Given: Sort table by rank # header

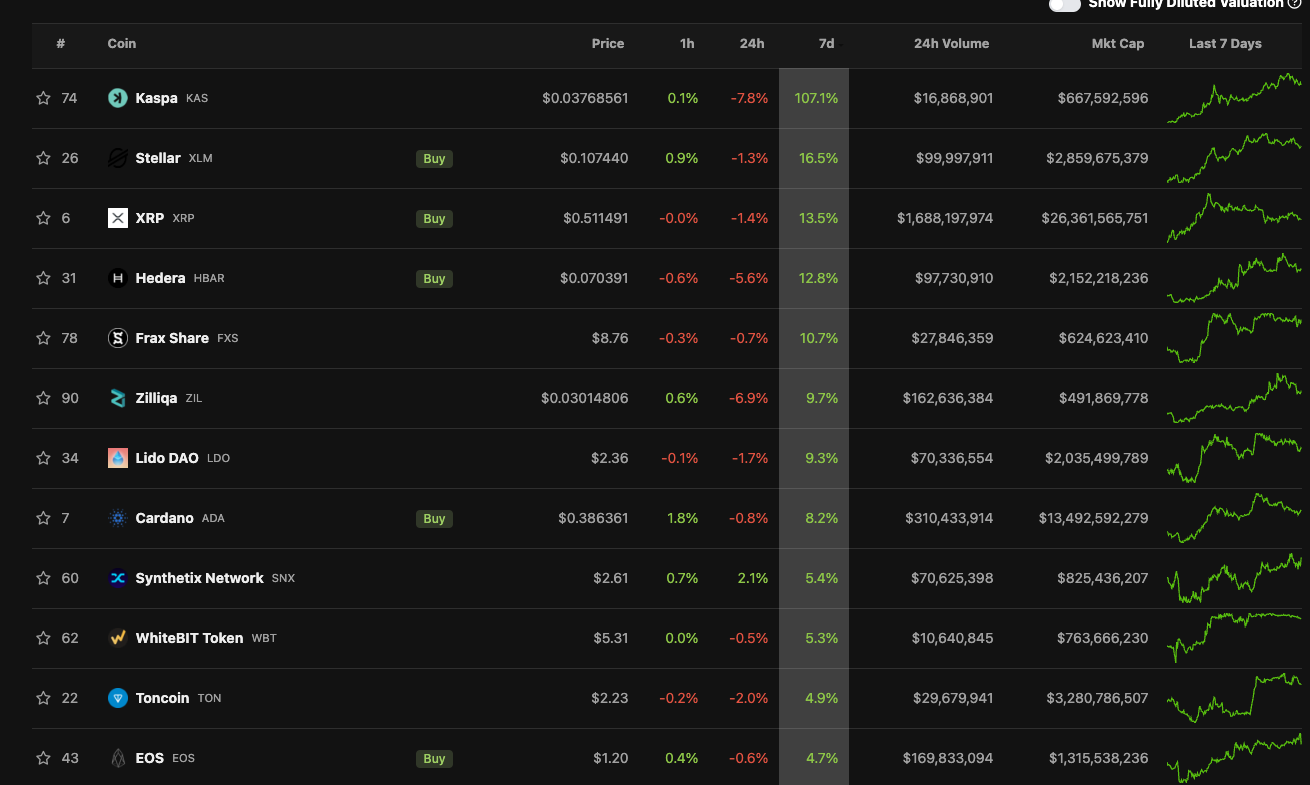Looking at the screenshot, I should tap(61, 44).
